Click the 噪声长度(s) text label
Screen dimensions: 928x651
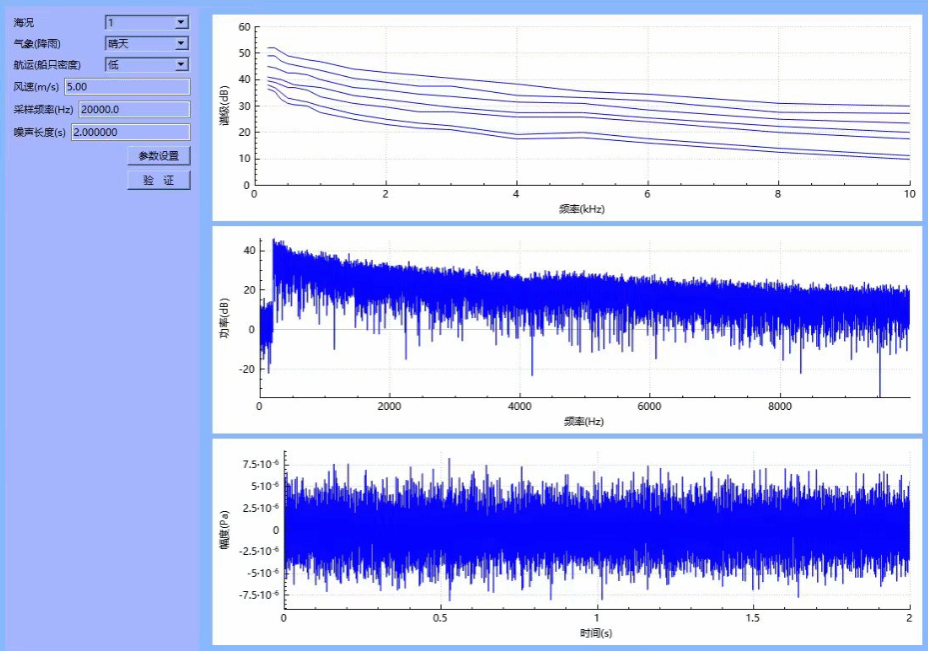(x=40, y=132)
